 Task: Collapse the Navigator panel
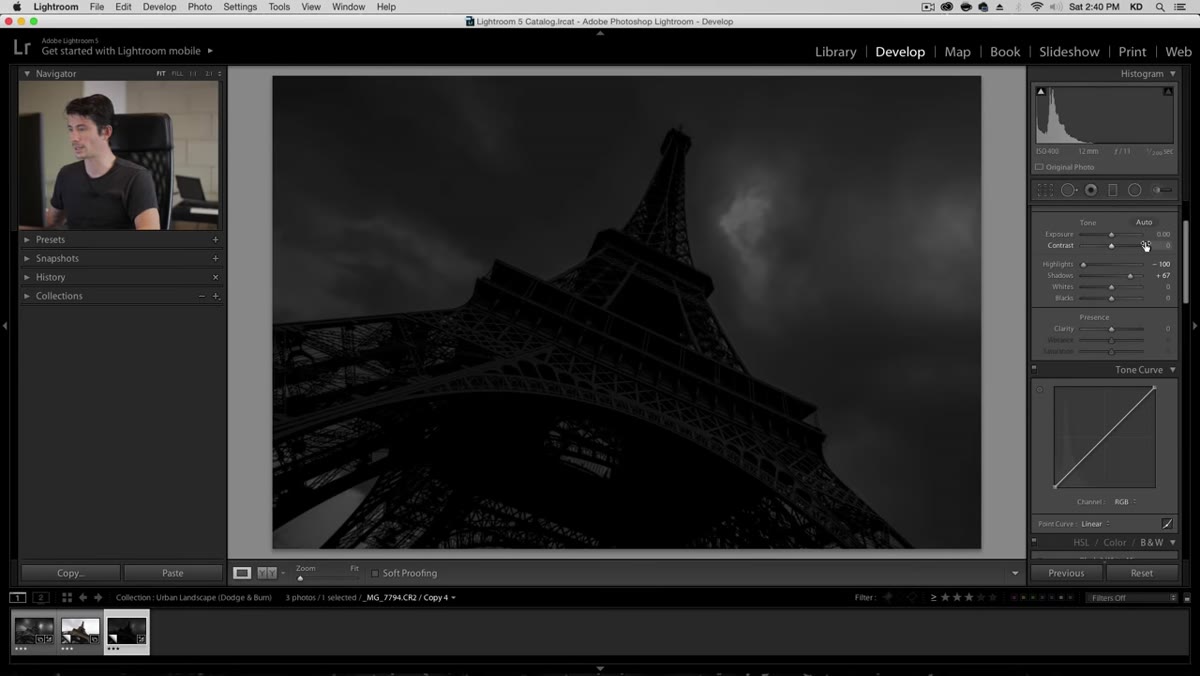(x=27, y=74)
